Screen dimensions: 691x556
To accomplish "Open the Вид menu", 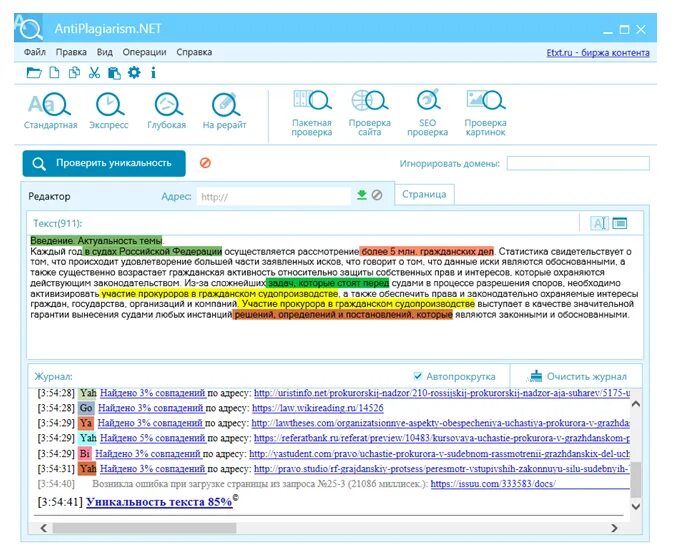I will click(104, 52).
